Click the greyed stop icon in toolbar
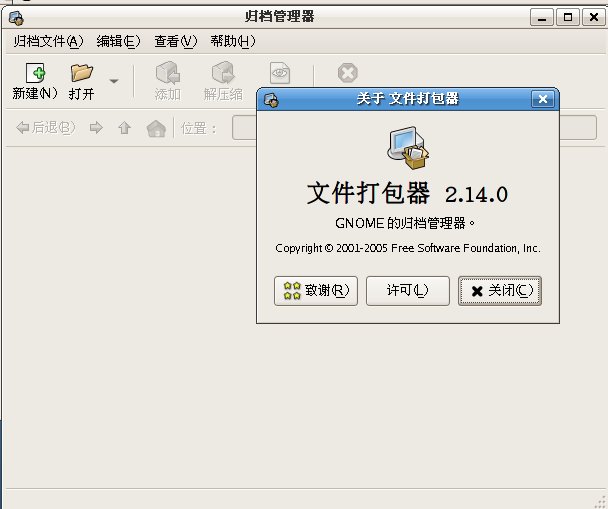This screenshot has width=608, height=509. click(x=347, y=73)
